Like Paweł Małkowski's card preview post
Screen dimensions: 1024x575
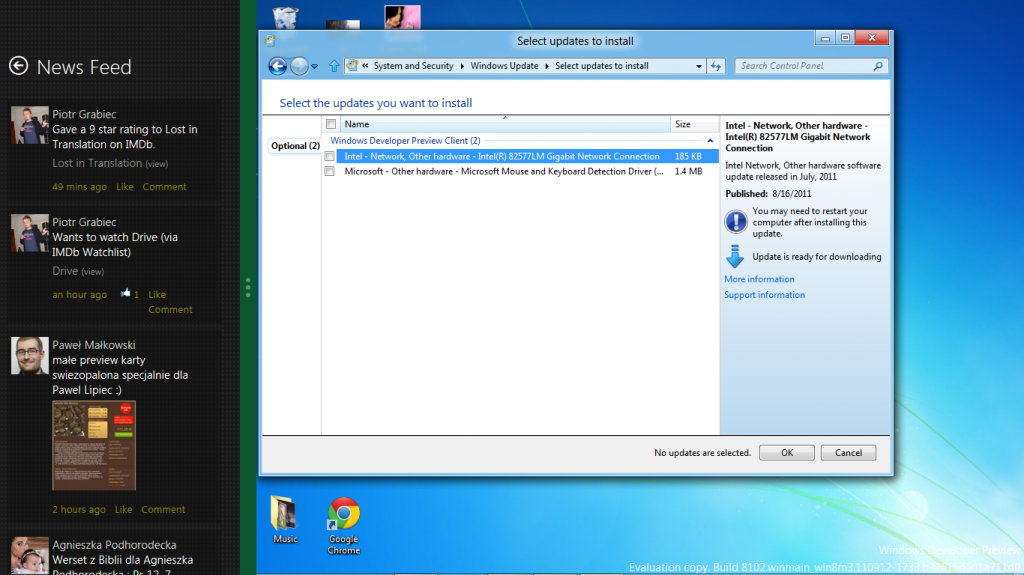tap(123, 510)
